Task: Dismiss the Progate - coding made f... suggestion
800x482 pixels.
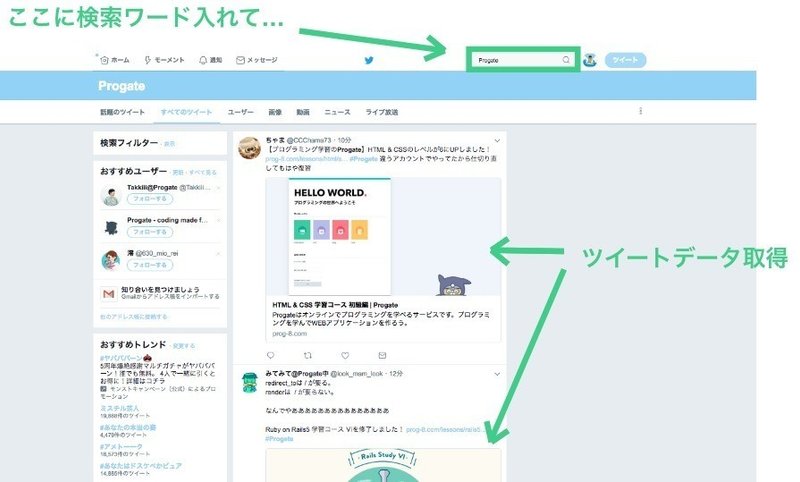Action: point(218,220)
